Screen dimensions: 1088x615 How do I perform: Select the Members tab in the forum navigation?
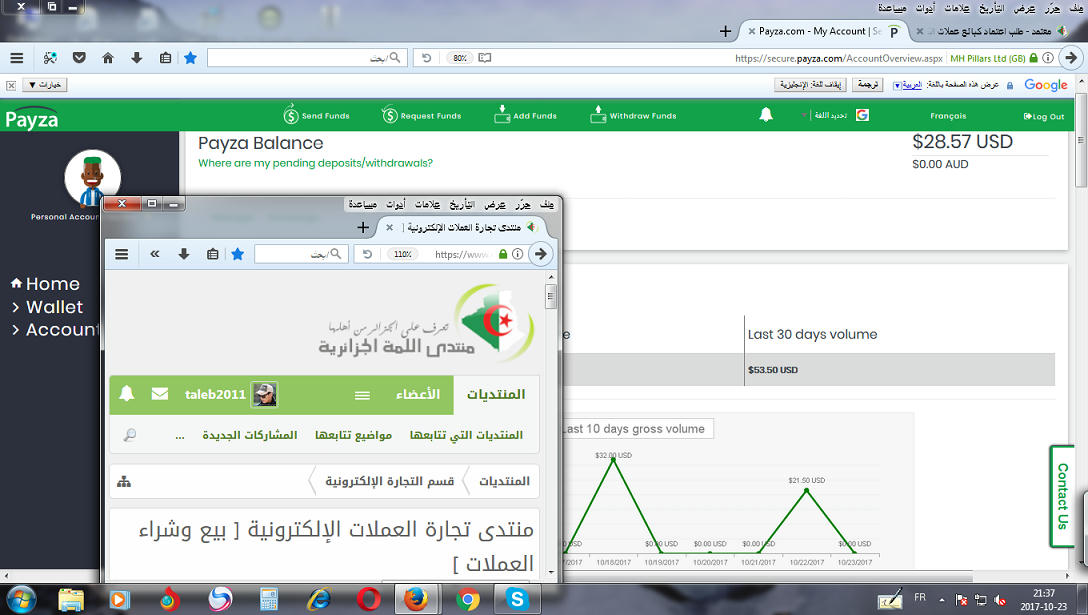point(417,394)
